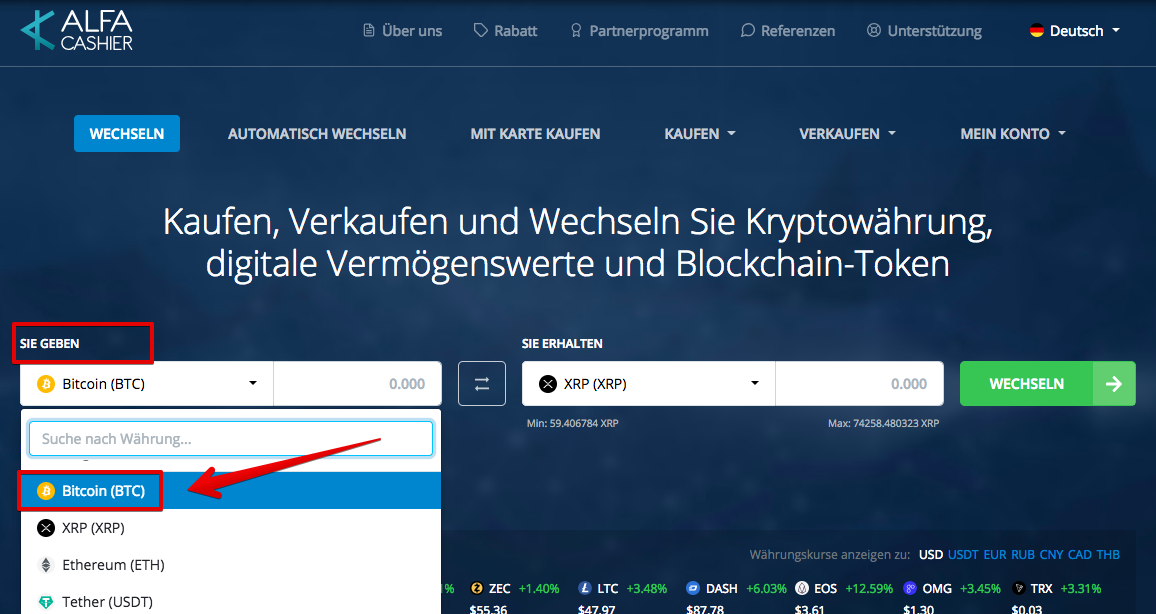The image size is (1156, 614).
Task: Open the XRP (XRP) receive currency selector
Action: (649, 383)
